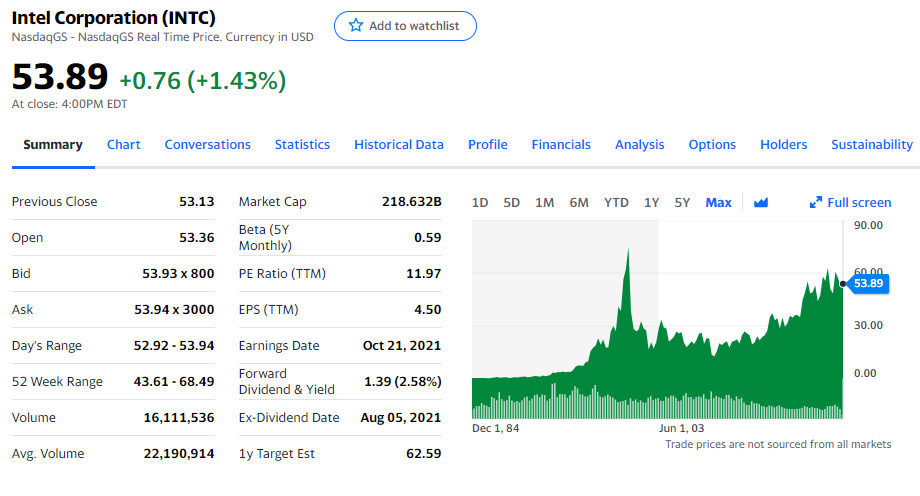The width and height of the screenshot is (920, 496).
Task: Select the 1Y chart range
Action: pos(651,203)
